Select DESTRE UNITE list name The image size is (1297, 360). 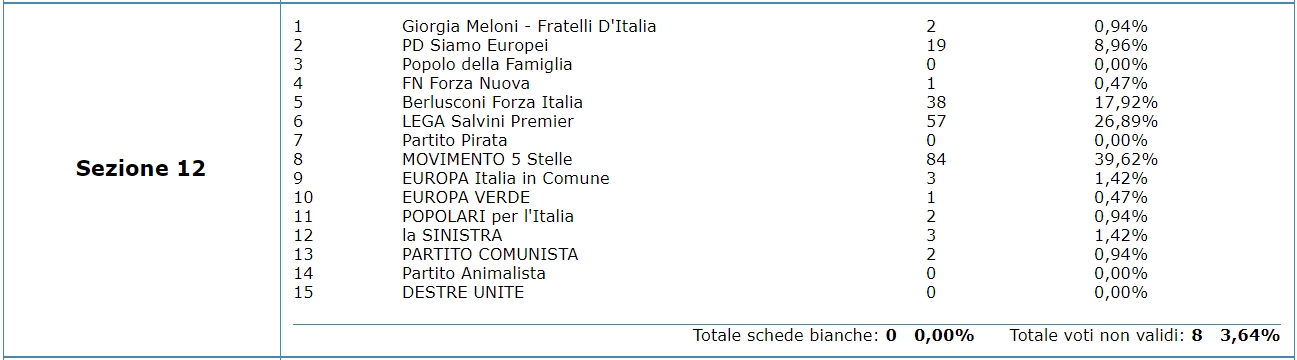tap(463, 293)
